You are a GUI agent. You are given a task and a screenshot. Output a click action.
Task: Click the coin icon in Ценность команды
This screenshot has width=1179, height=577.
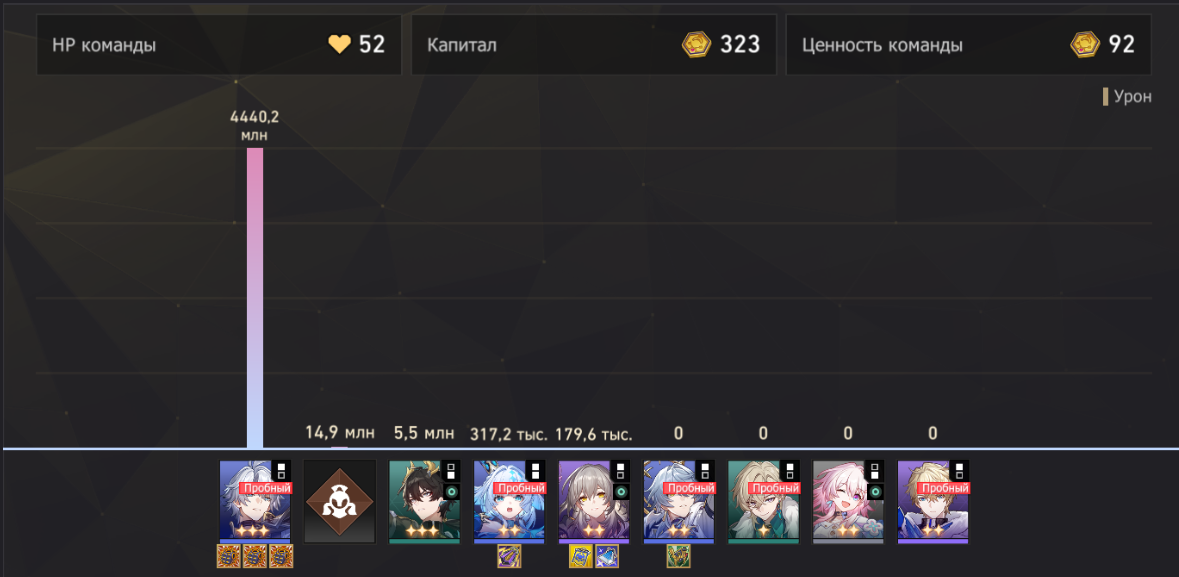click(1085, 44)
